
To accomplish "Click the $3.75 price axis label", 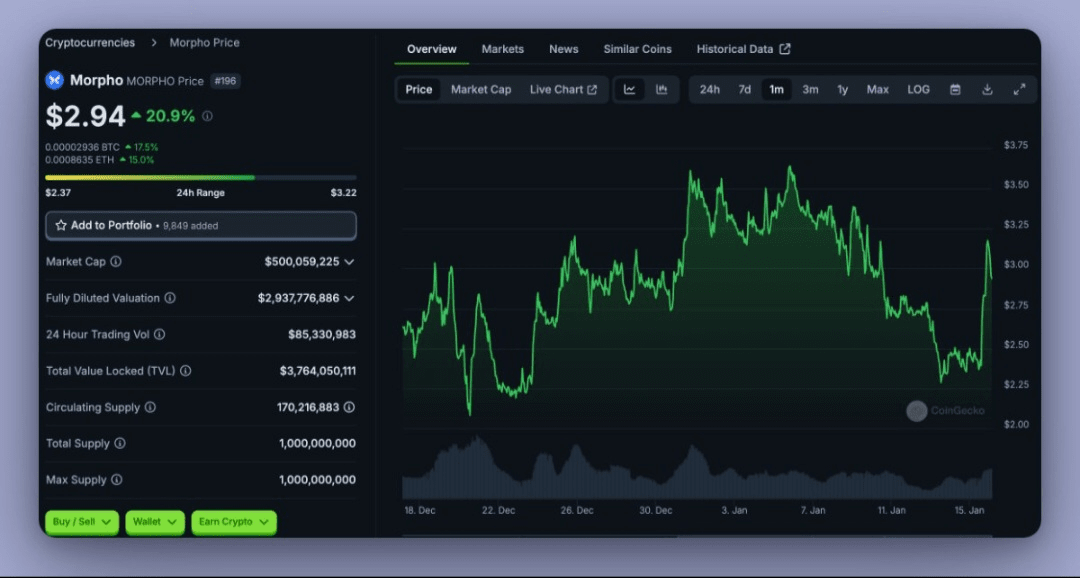I will [1016, 145].
